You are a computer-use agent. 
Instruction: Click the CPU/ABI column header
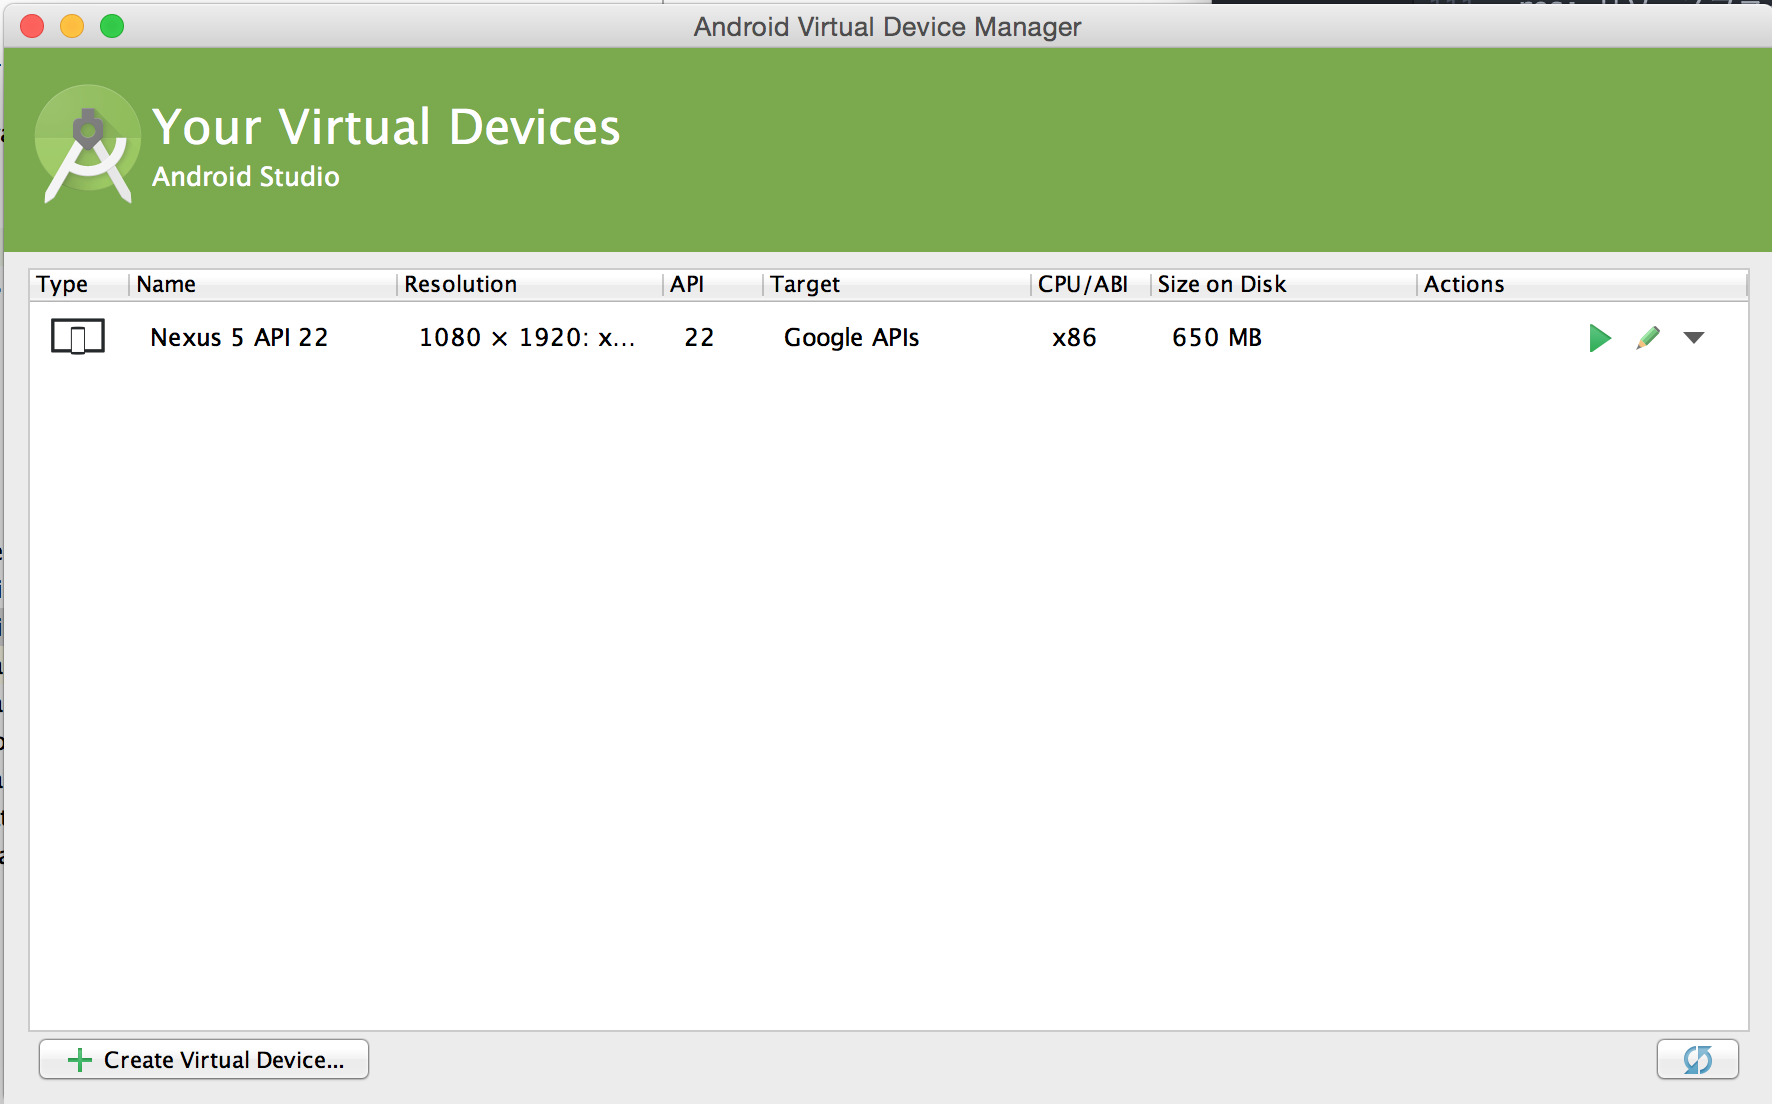[1090, 285]
